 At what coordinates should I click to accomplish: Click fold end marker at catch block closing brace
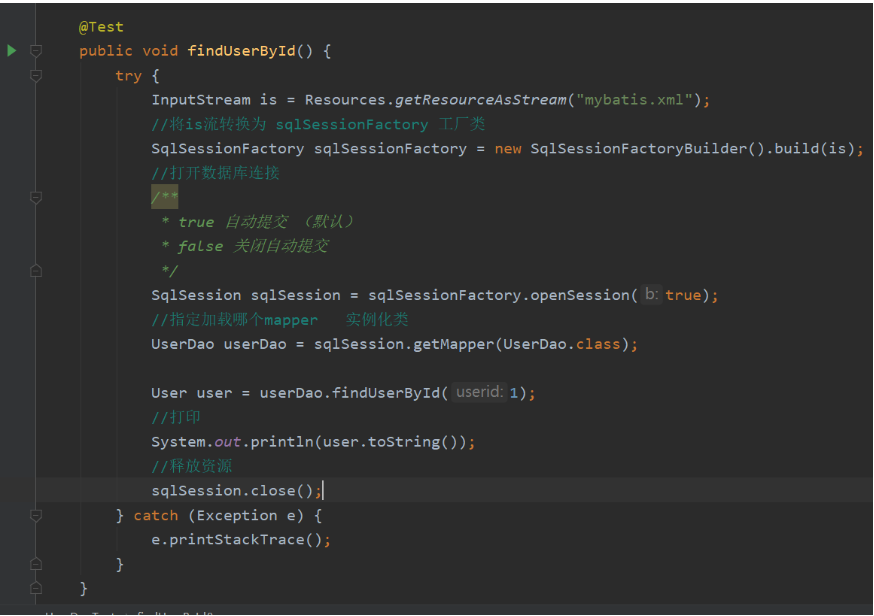tap(36, 564)
